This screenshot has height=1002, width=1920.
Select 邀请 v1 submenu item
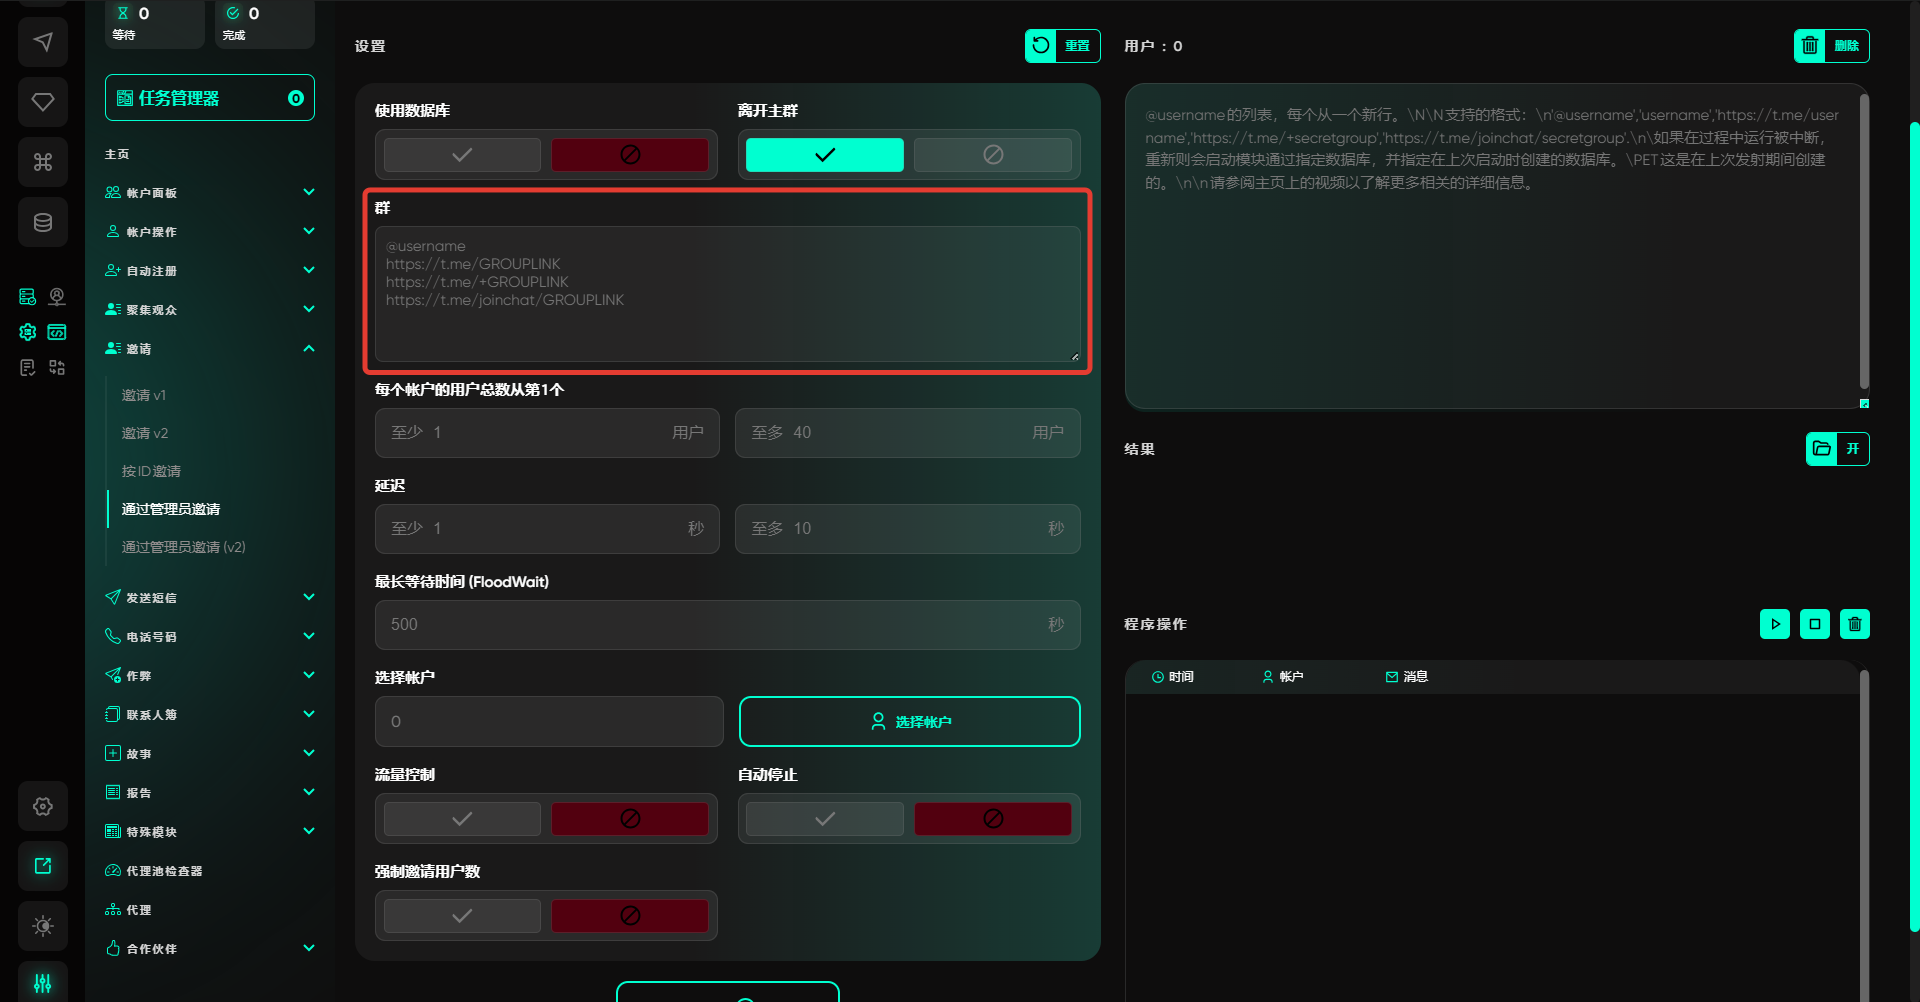tap(144, 395)
